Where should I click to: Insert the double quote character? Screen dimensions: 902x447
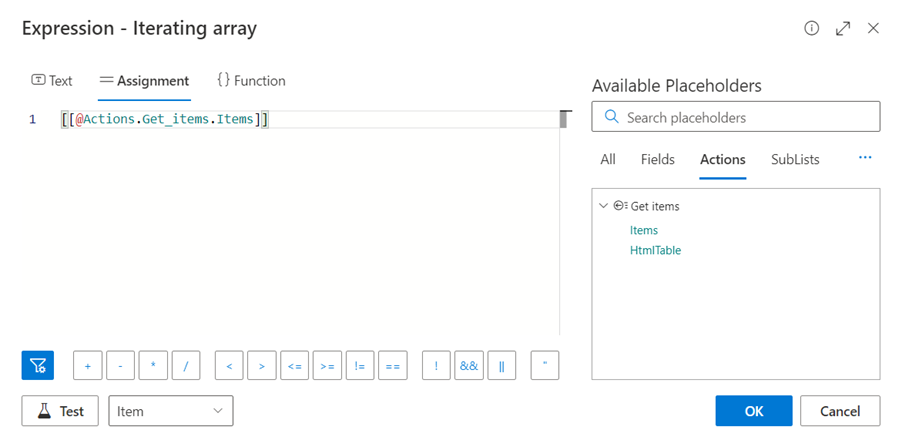[544, 366]
